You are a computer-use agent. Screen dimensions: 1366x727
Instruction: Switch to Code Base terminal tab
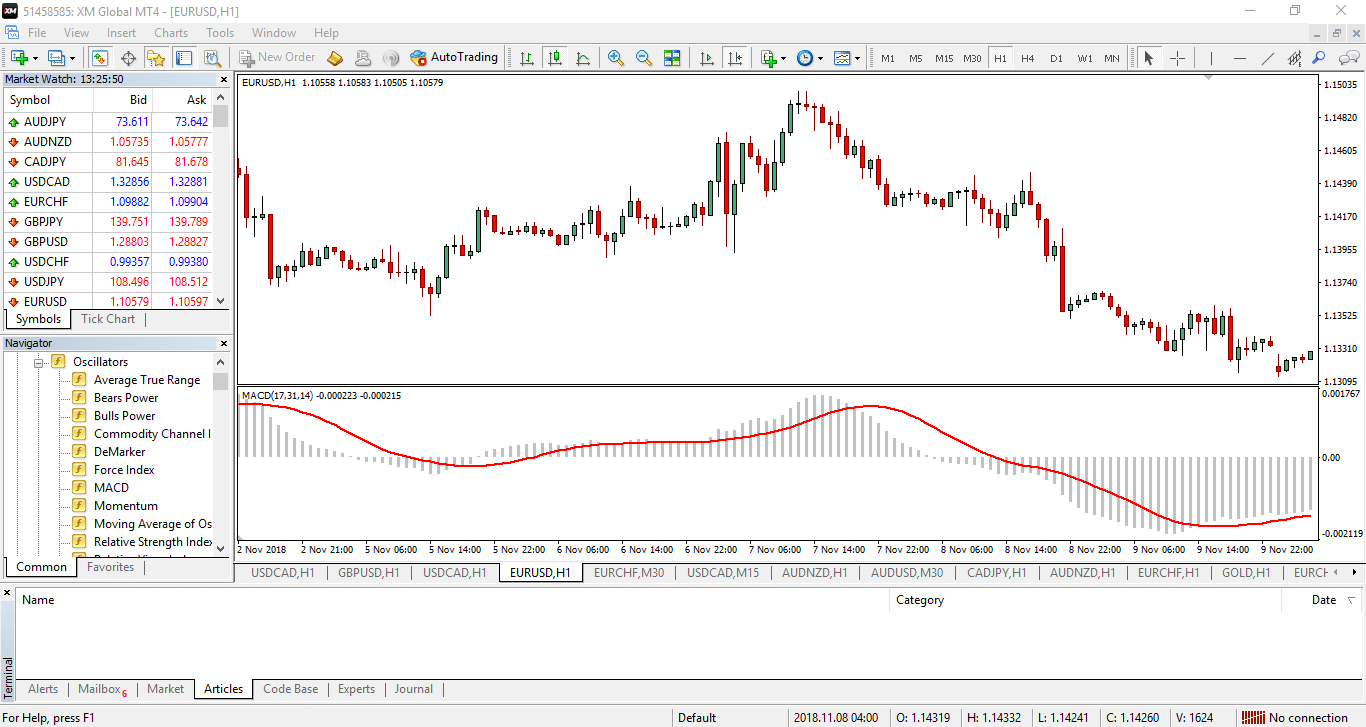(291, 689)
